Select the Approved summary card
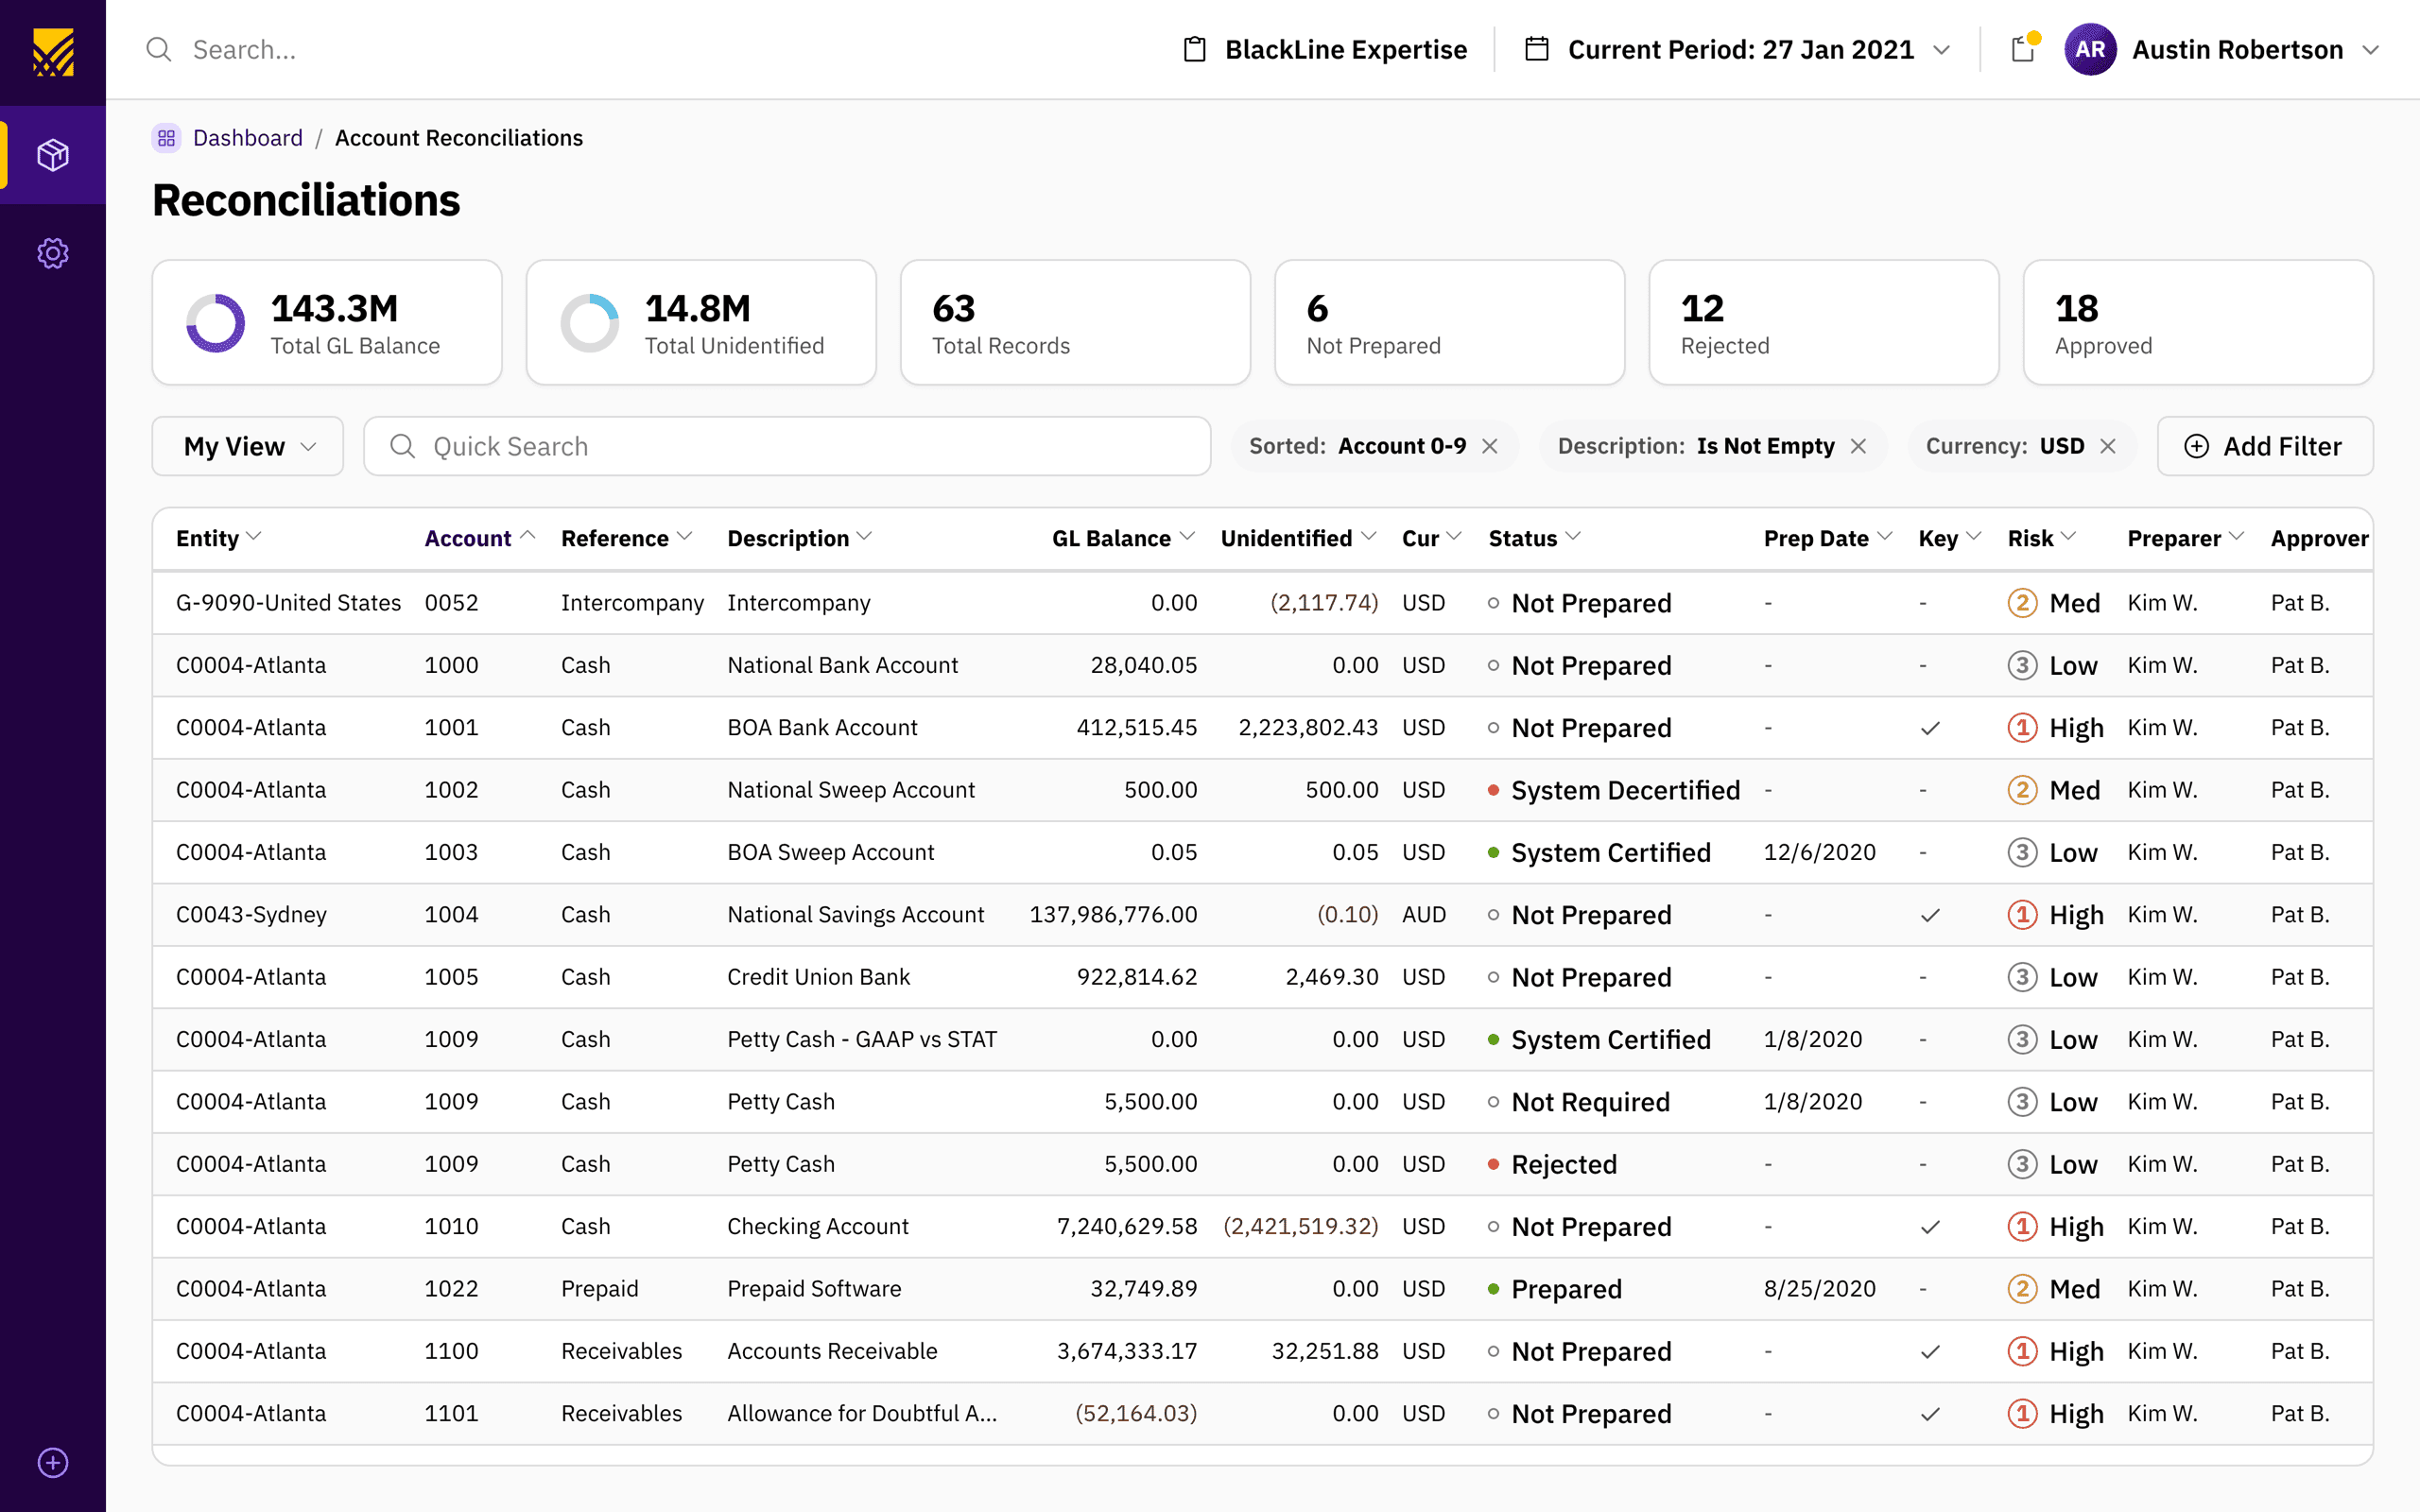The height and width of the screenshot is (1512, 2420). coord(2197,323)
